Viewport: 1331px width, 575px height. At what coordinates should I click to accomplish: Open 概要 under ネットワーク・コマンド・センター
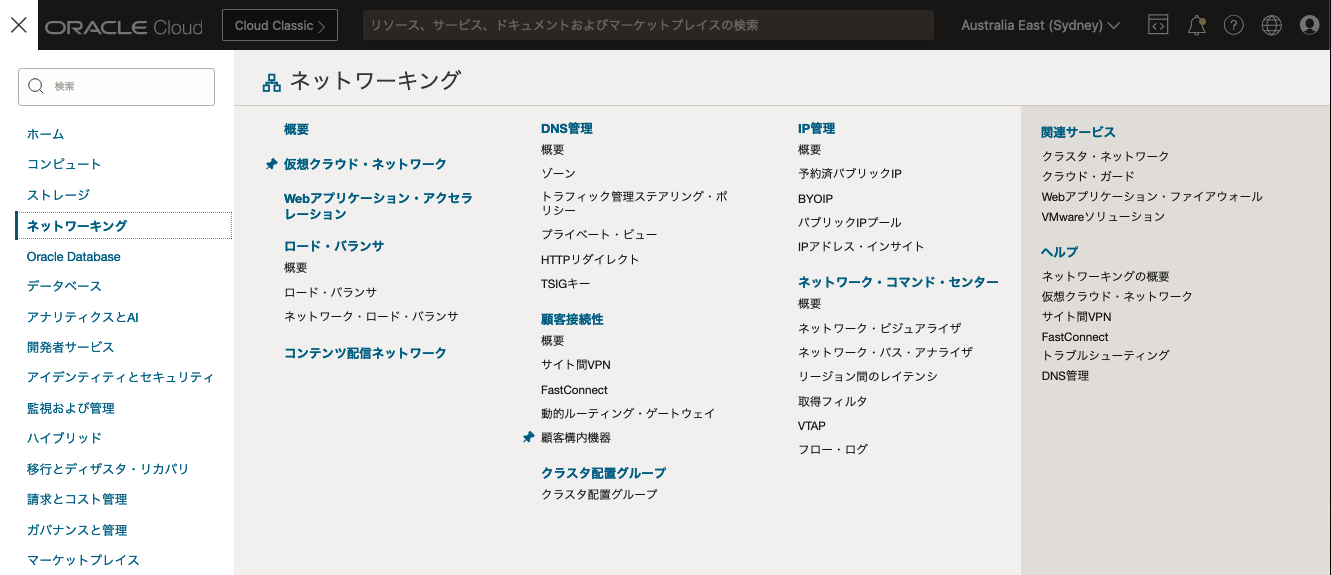click(810, 304)
